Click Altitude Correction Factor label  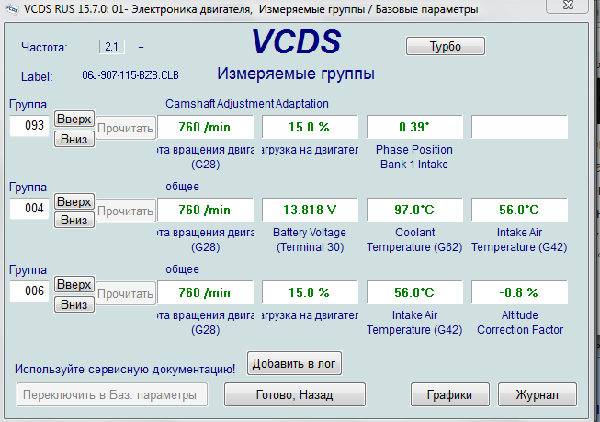coord(520,323)
